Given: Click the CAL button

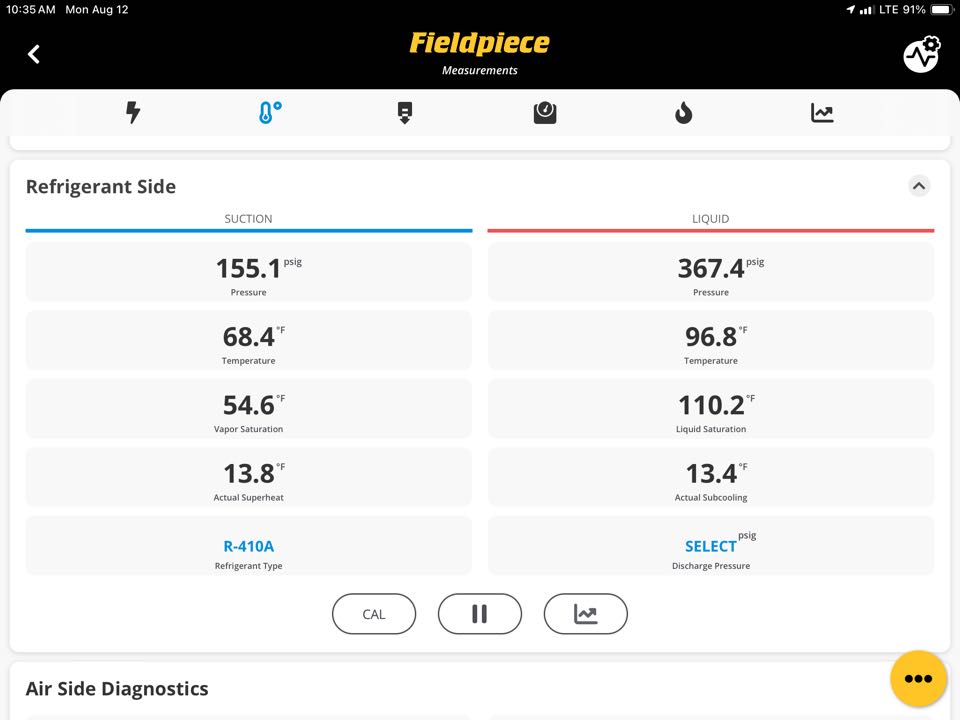Looking at the screenshot, I should tap(374, 614).
